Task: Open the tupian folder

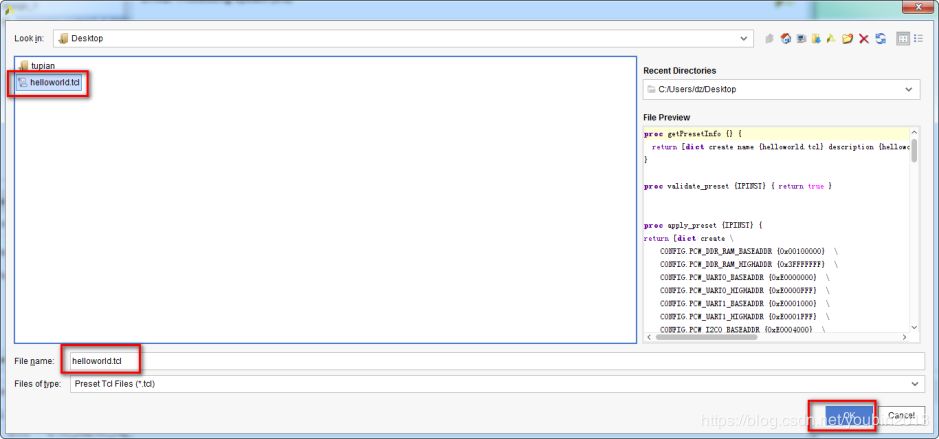Action: [x=37, y=66]
